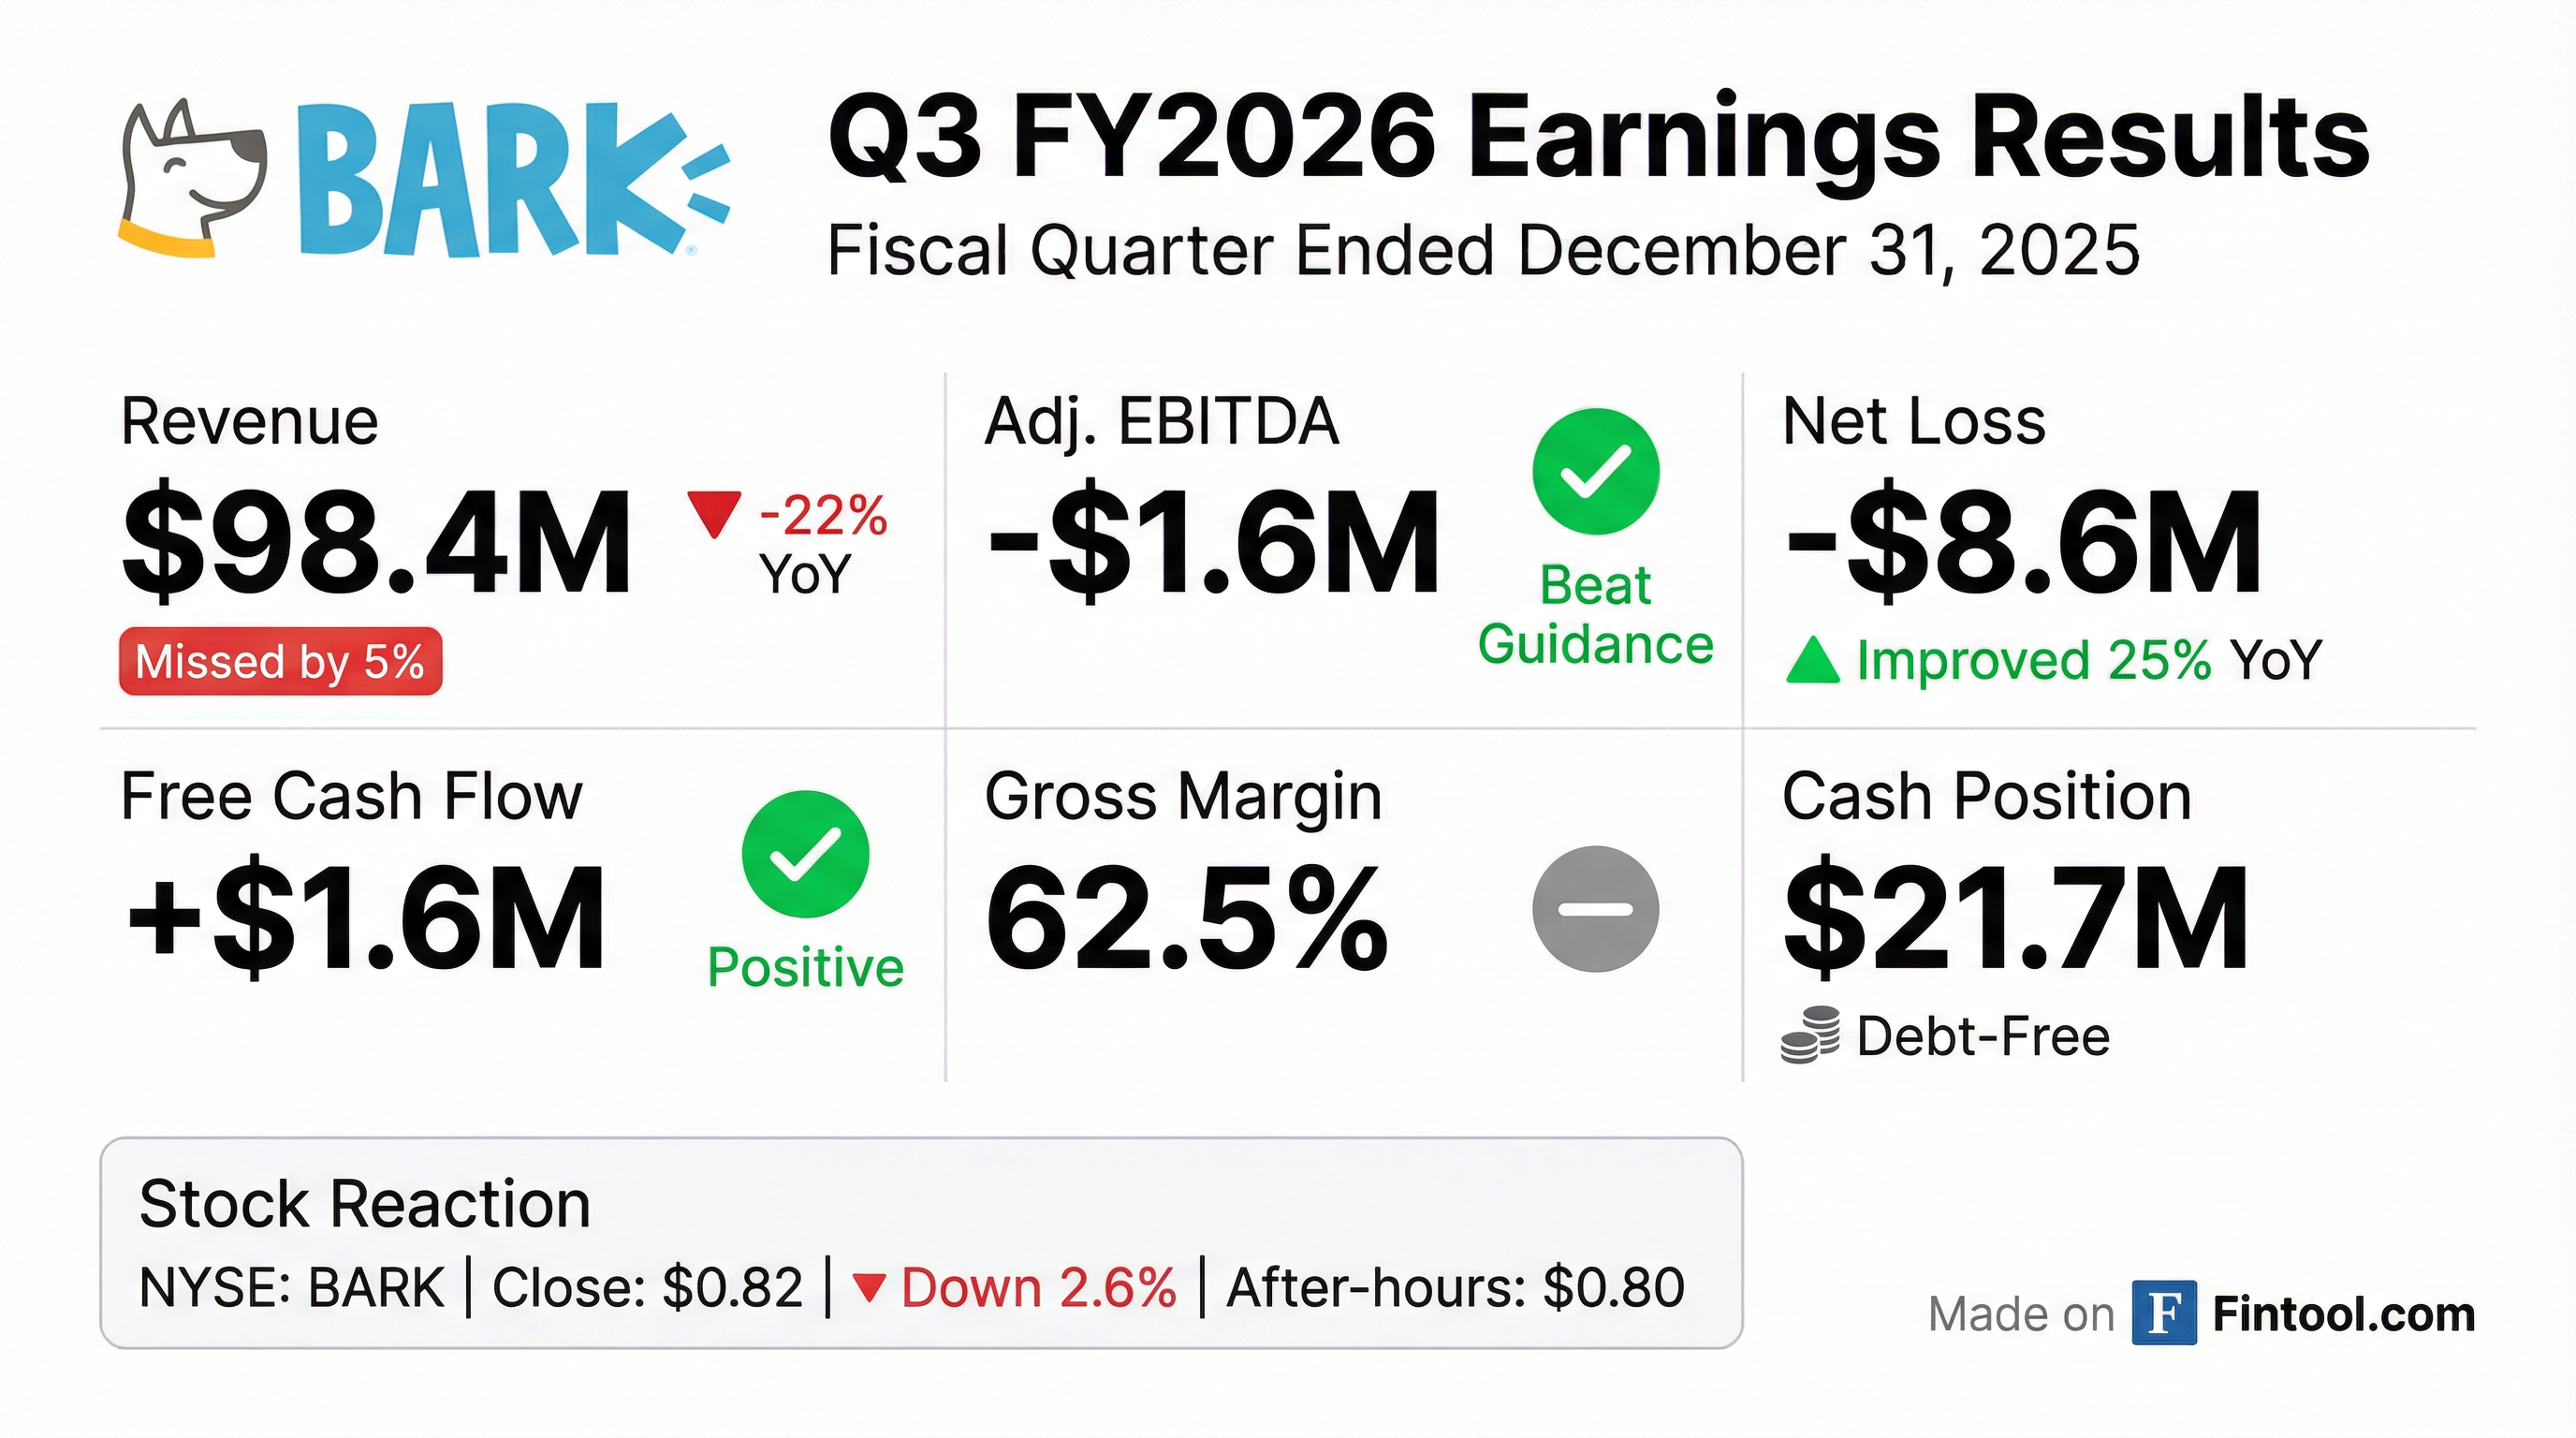Click the Stock Reaction heading
Image resolution: width=2576 pixels, height=1438 pixels.
365,1203
